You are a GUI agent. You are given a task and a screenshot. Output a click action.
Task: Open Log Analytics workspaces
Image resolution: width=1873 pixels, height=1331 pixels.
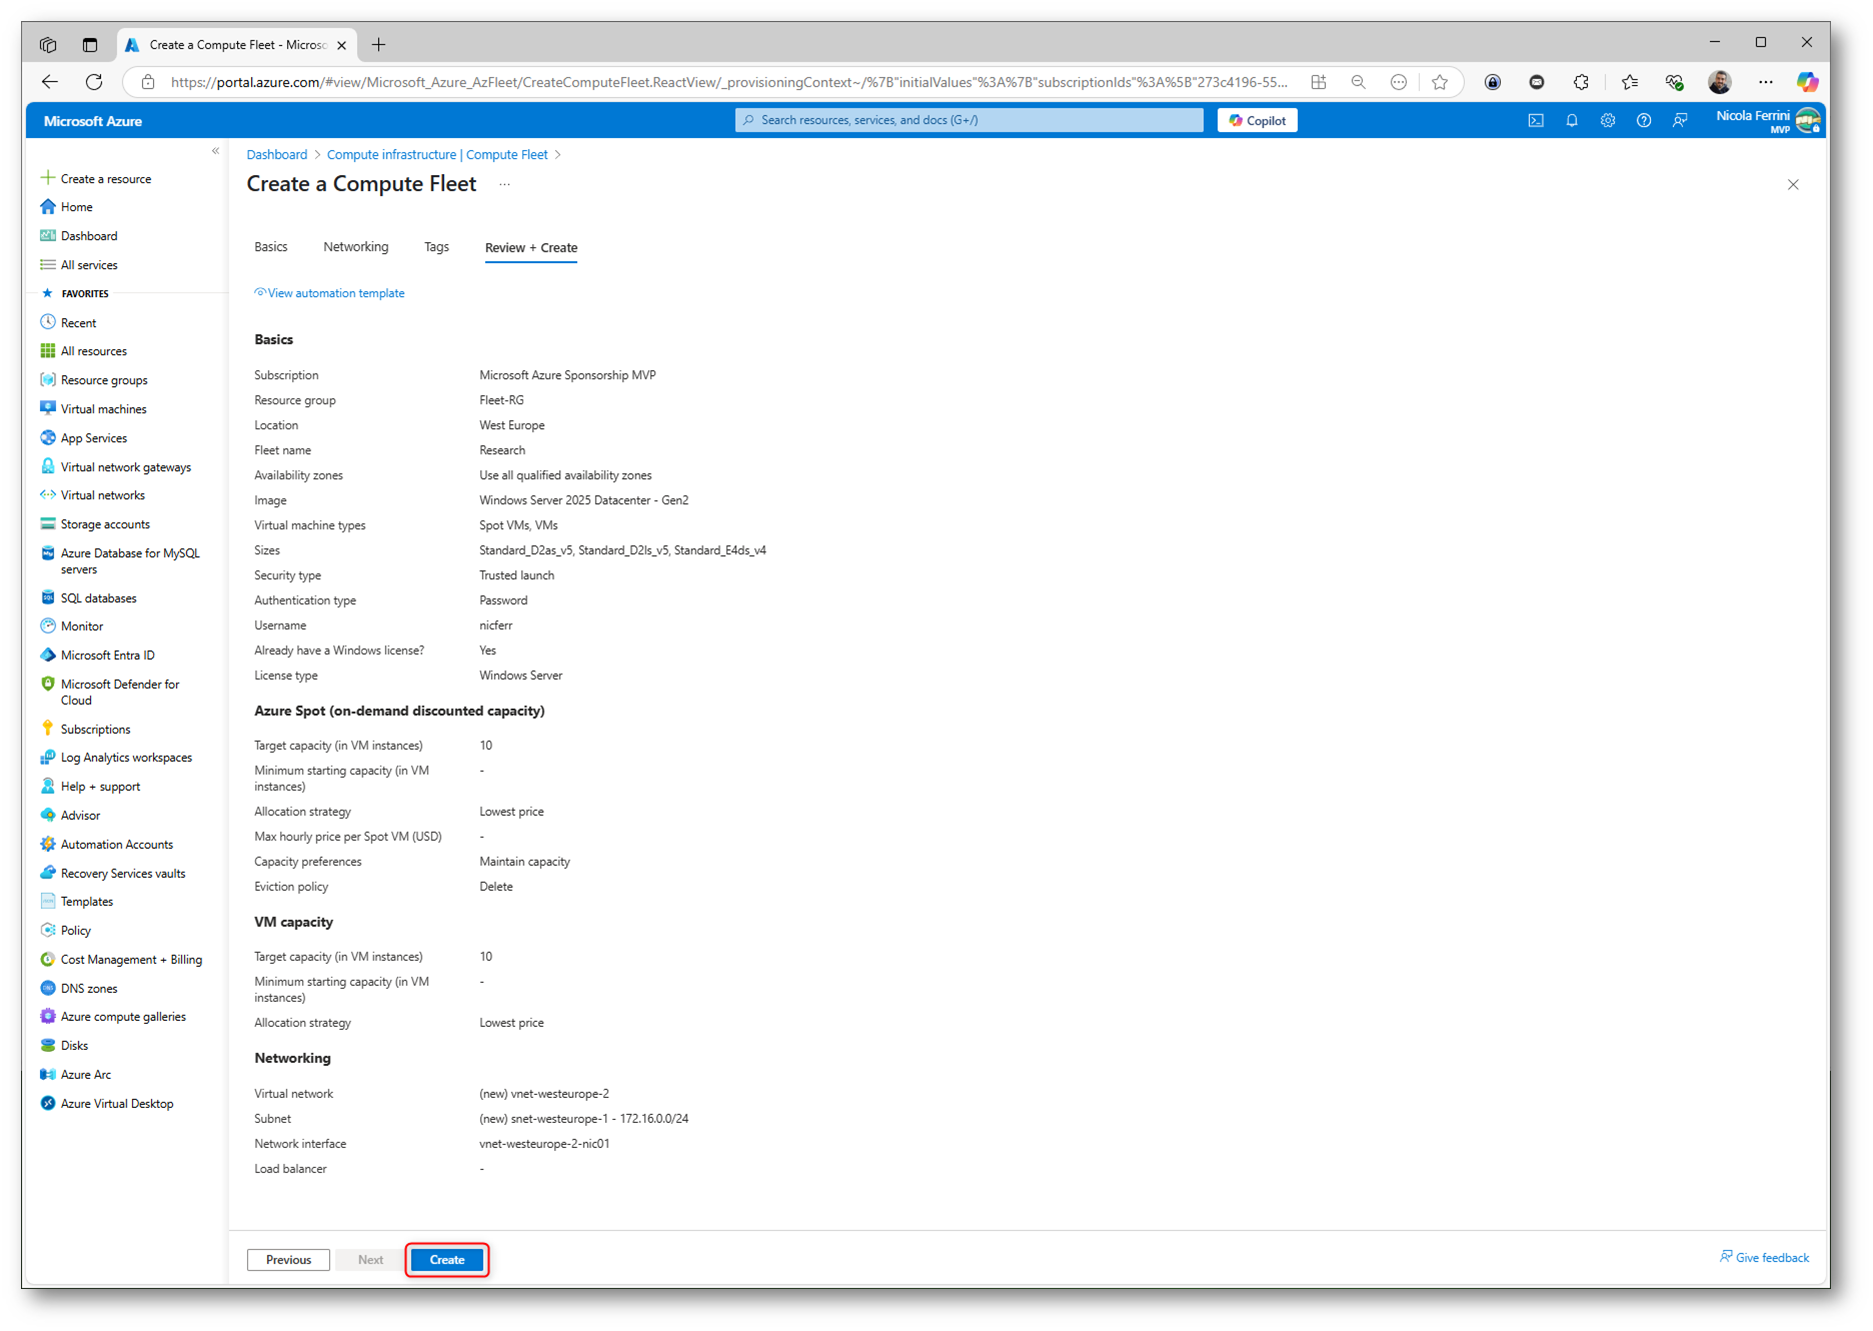(x=126, y=758)
